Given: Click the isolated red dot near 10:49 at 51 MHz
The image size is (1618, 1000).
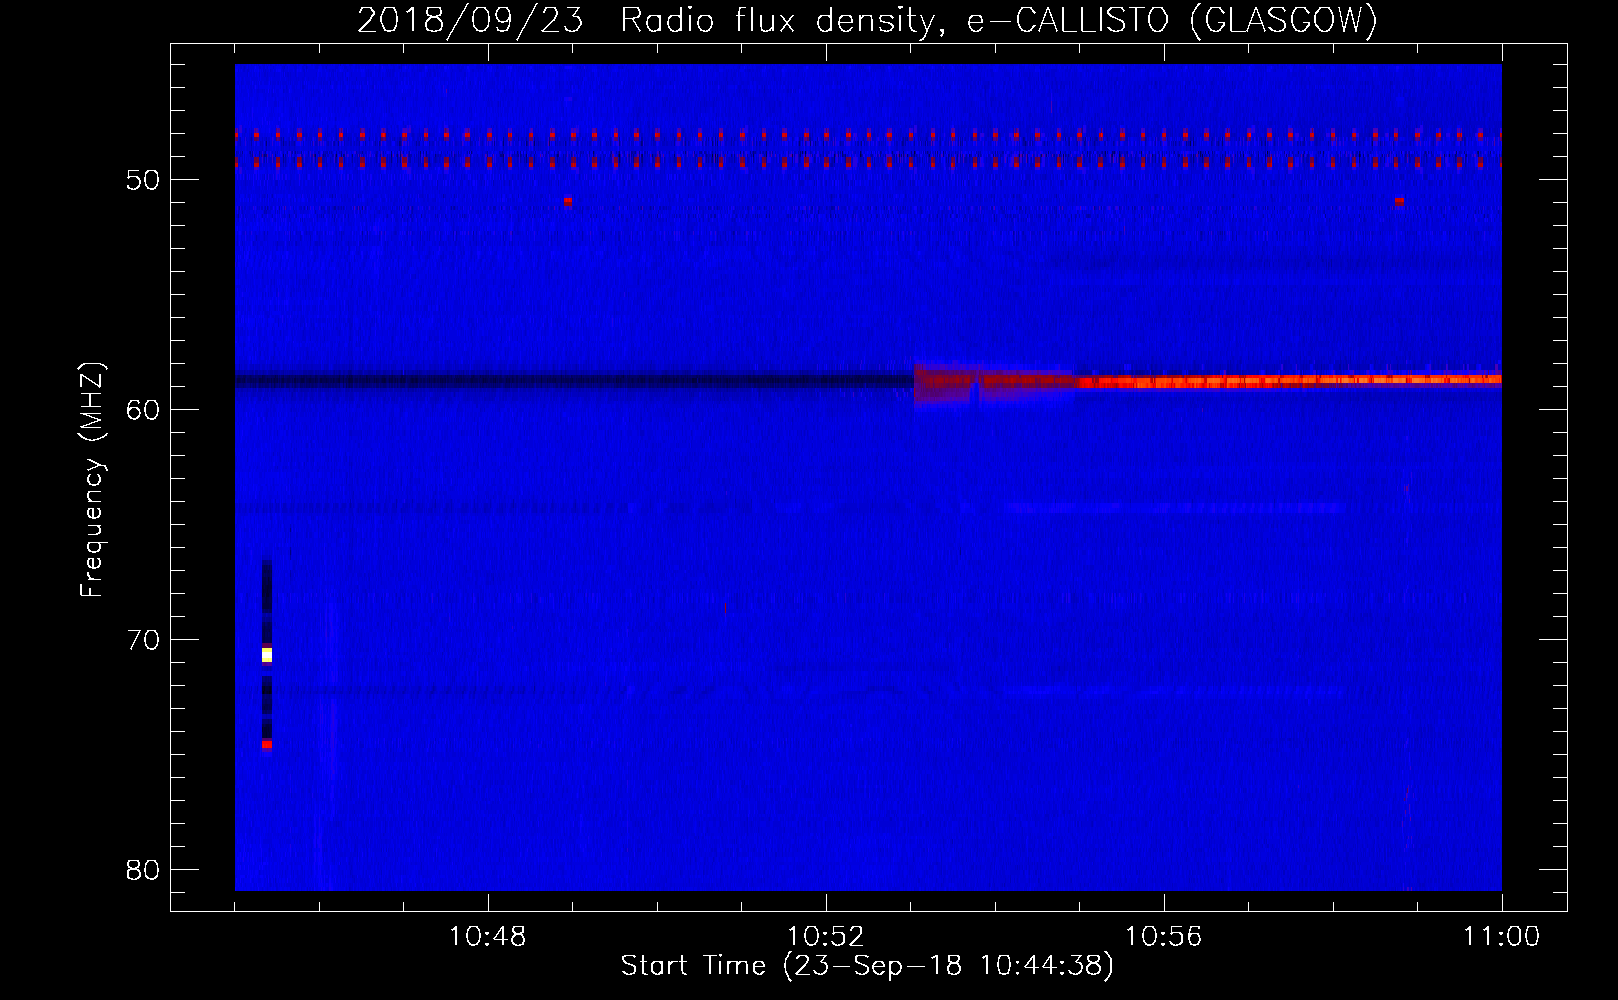Looking at the screenshot, I should click(567, 201).
